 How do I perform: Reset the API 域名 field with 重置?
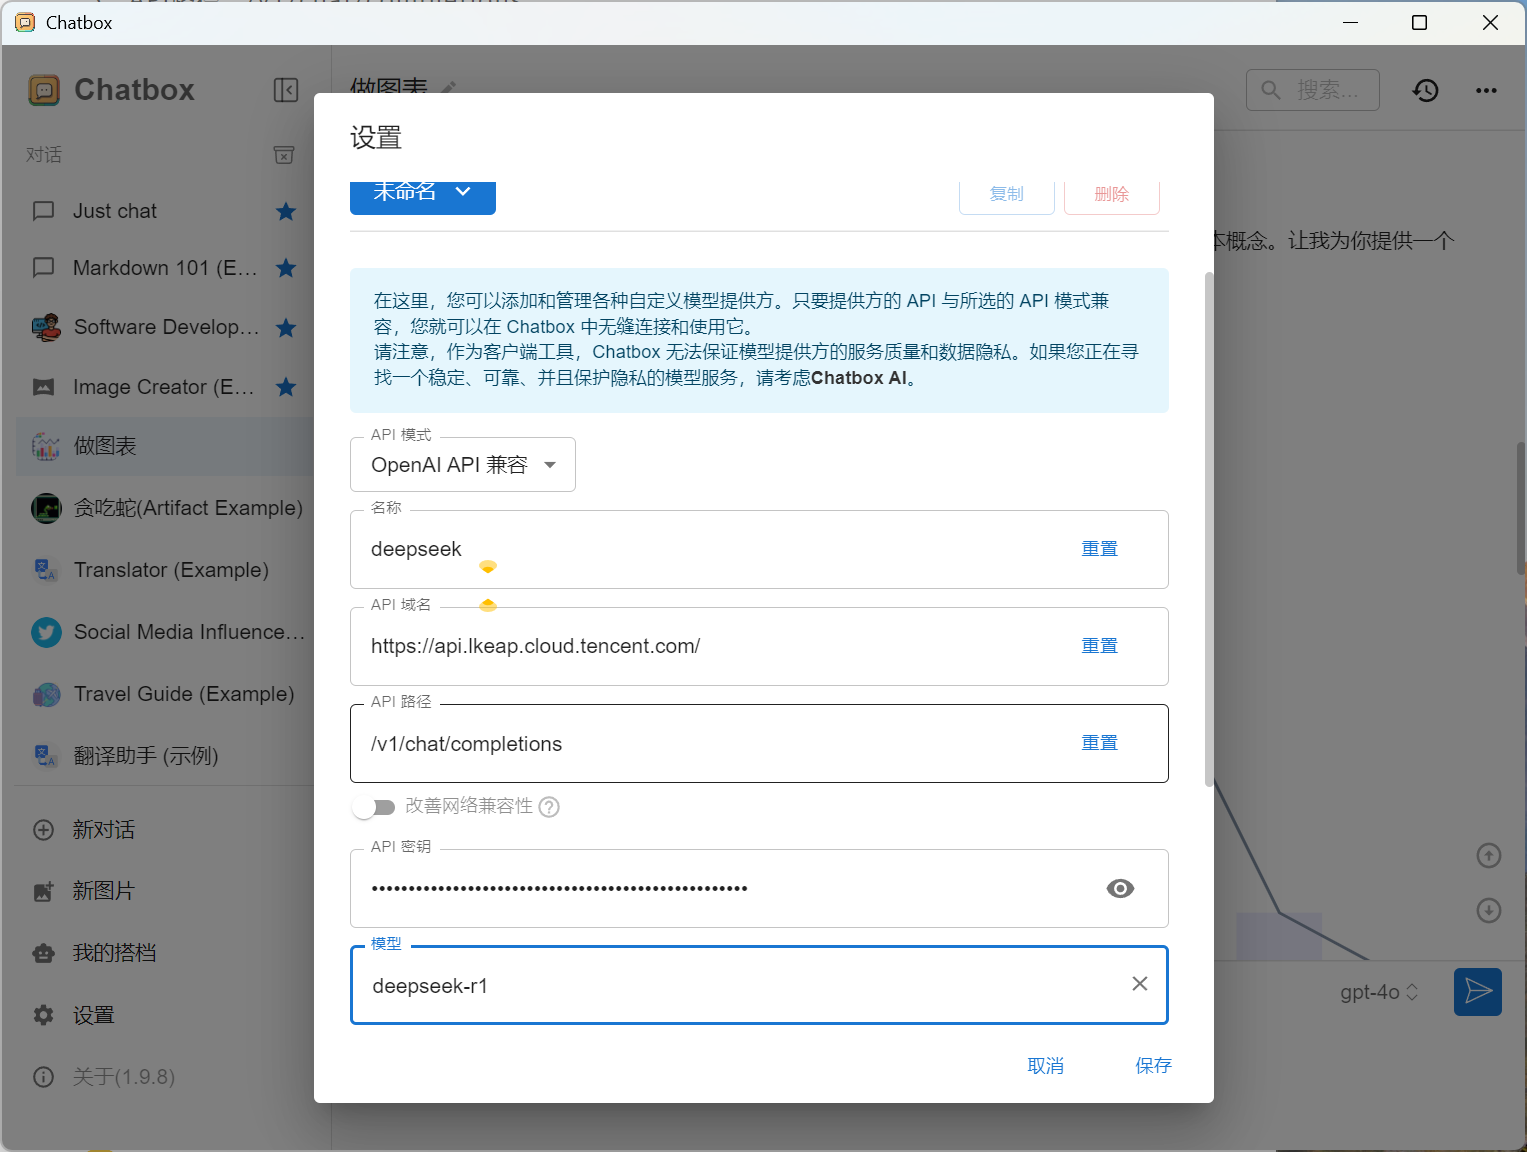[x=1100, y=646]
